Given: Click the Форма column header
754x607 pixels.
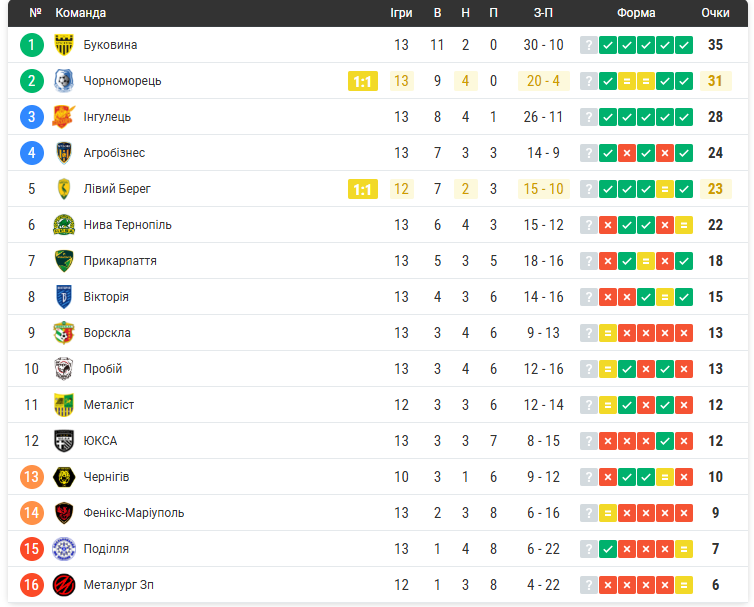Looking at the screenshot, I should 636,13.
